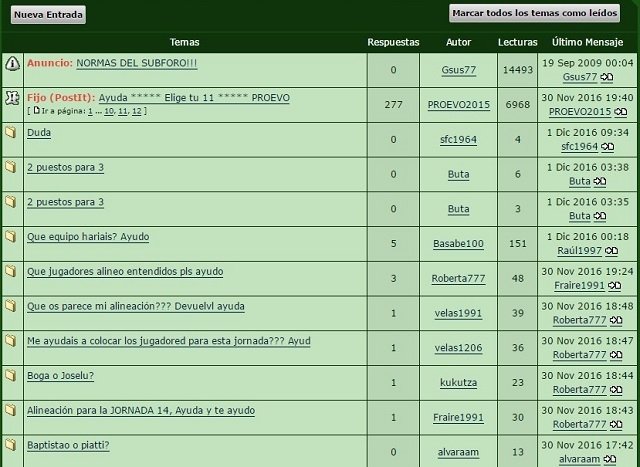Open last poster PROEVO2015 under 30 Nov 19:40
The width and height of the screenshot is (640, 467).
click(580, 112)
